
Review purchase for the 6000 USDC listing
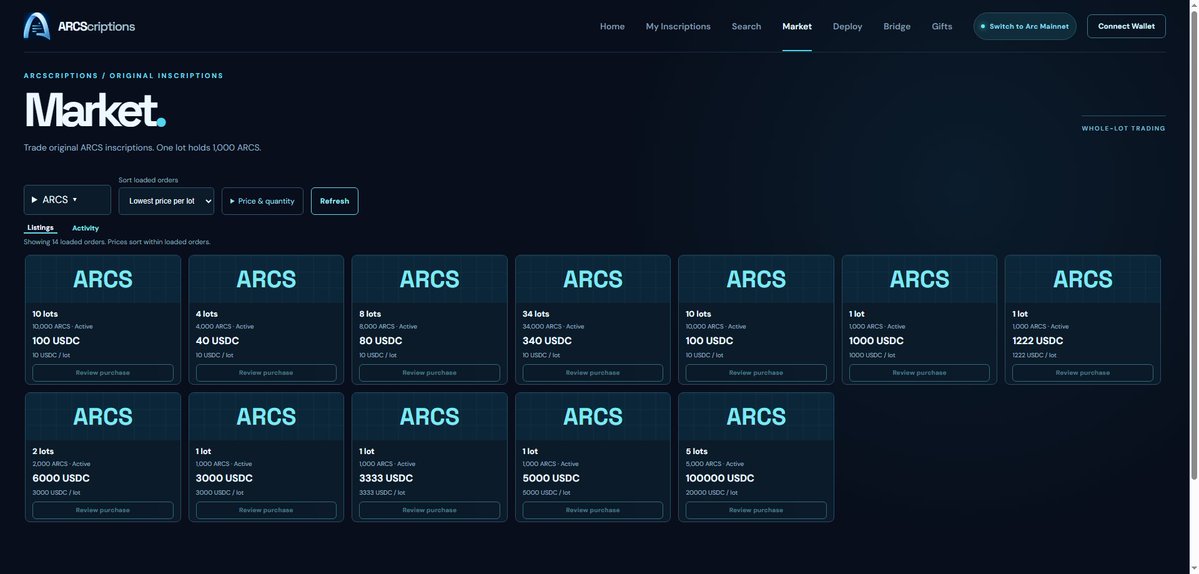pos(102,510)
